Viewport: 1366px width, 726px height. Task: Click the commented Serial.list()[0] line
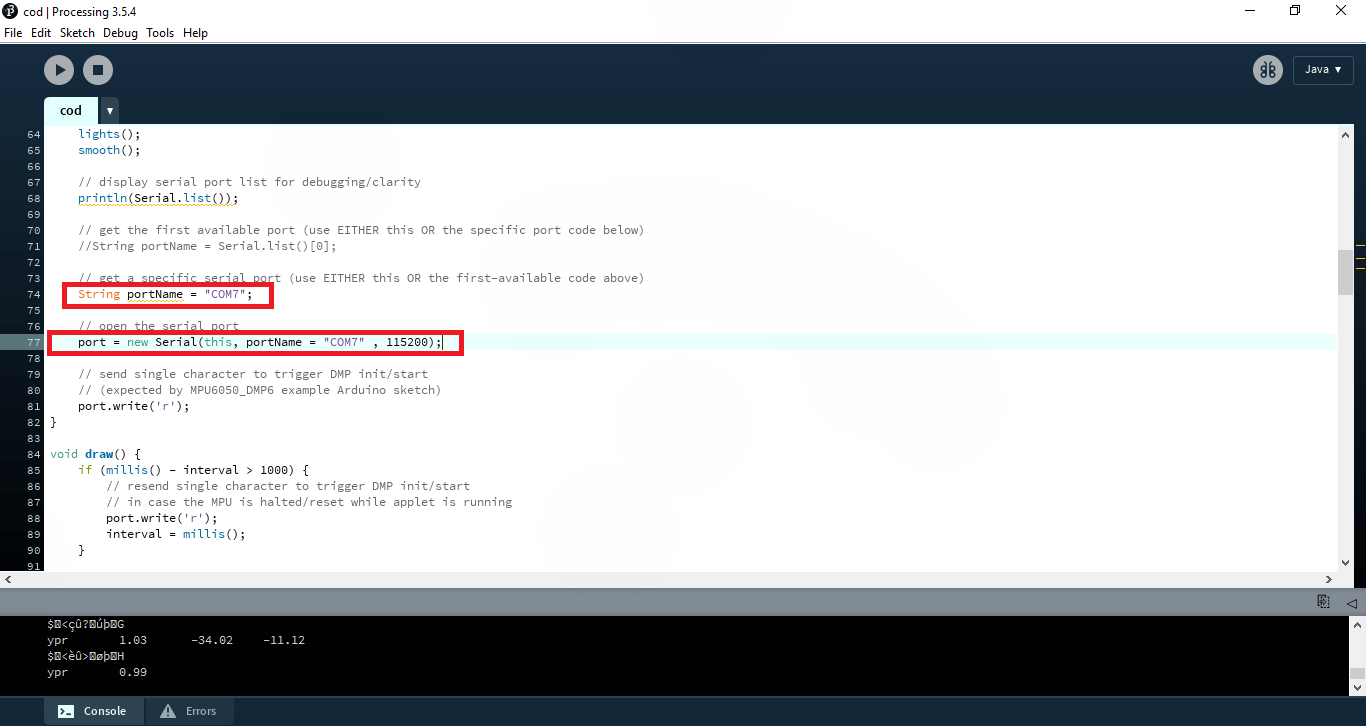207,246
